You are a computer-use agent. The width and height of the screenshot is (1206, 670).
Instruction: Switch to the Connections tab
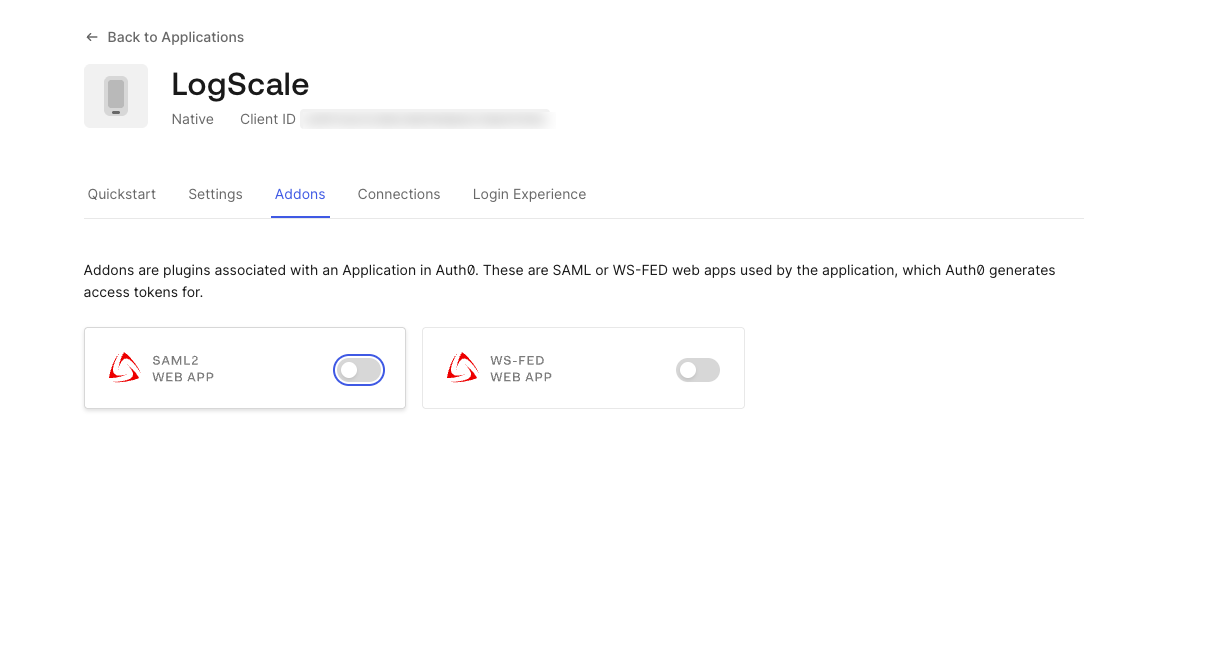click(398, 194)
